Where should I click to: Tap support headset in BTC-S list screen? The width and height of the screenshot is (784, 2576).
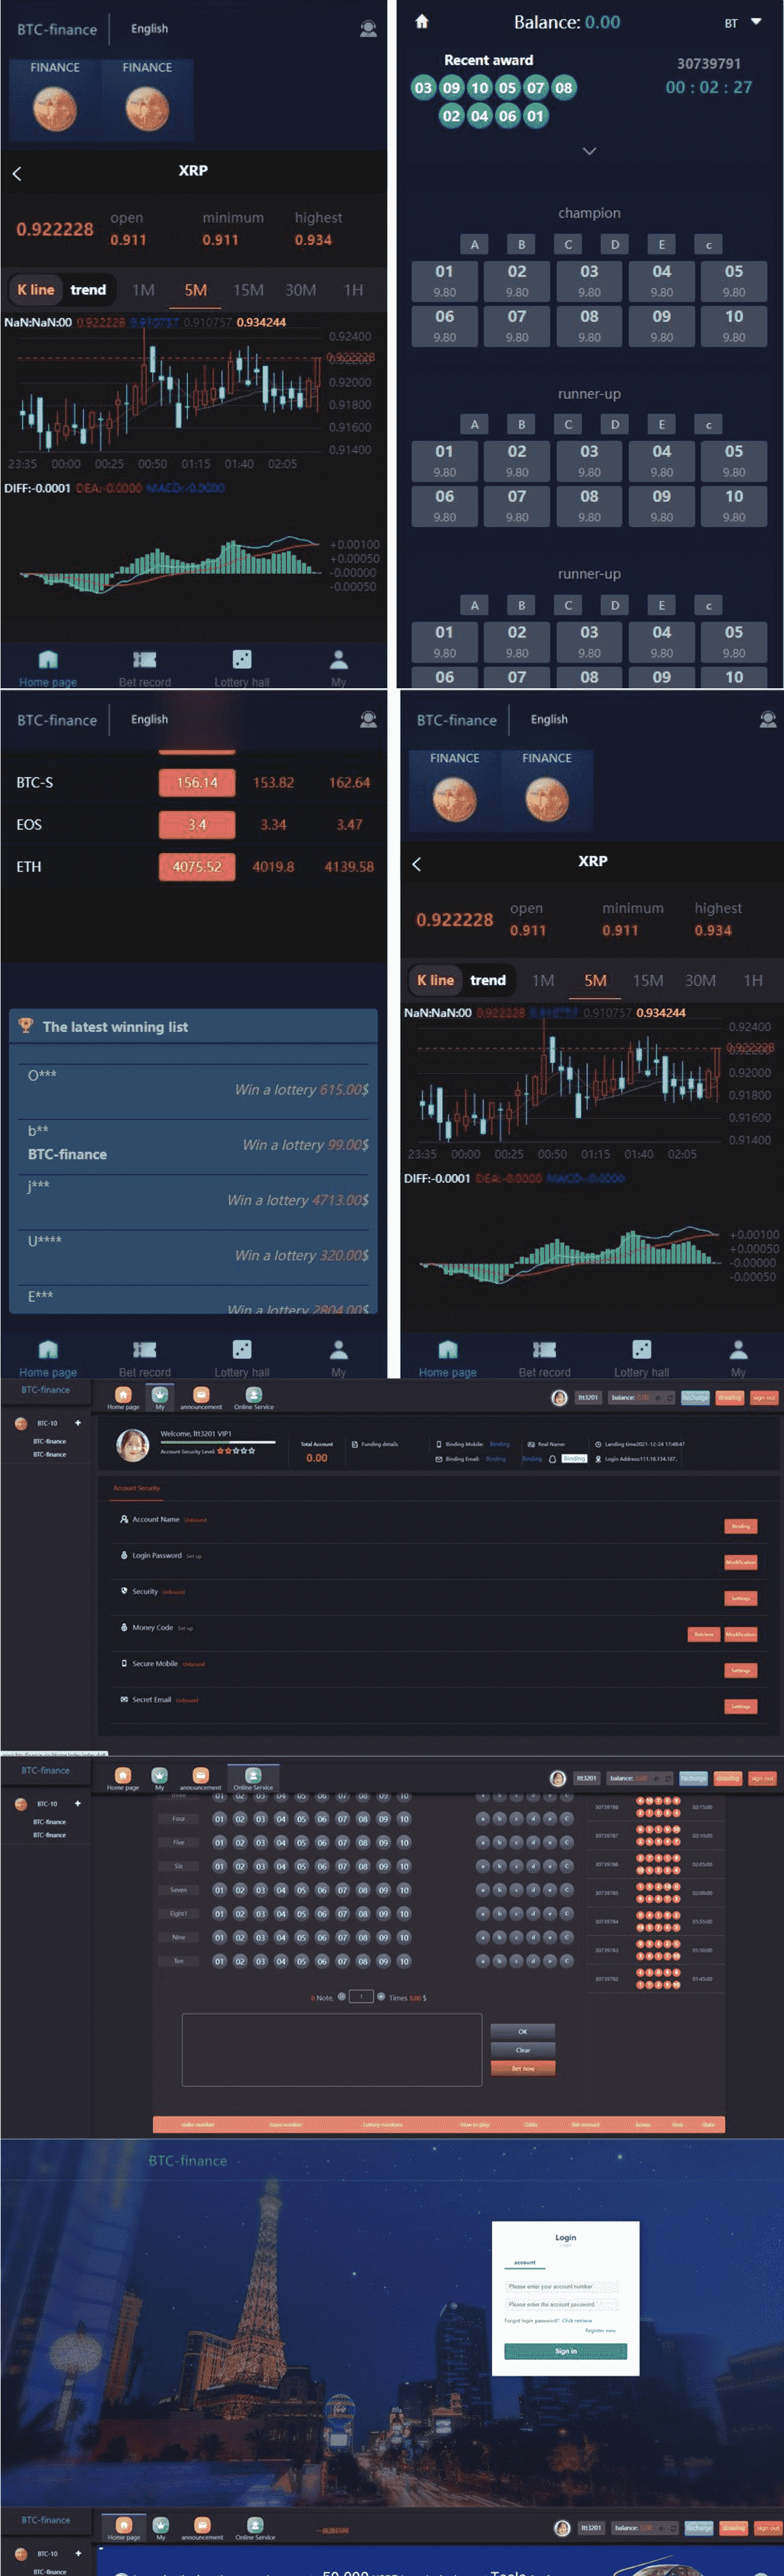click(368, 719)
